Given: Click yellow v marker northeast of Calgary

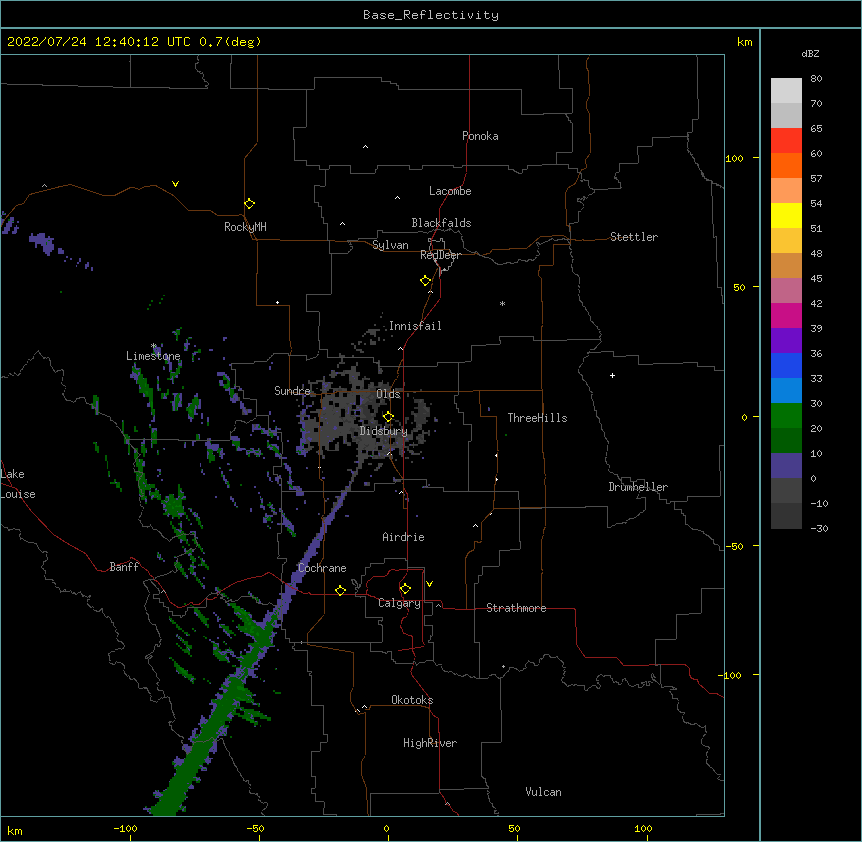Looking at the screenshot, I should pos(429,584).
